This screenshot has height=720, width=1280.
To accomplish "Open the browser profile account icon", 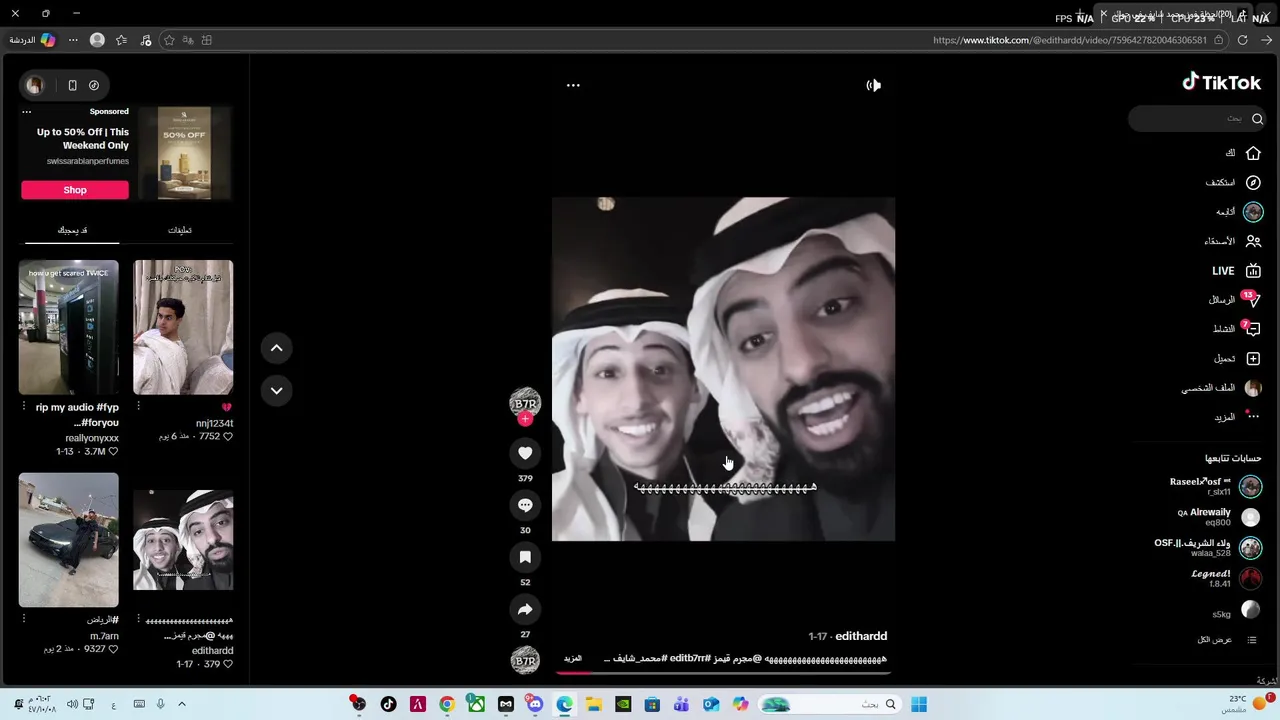I will [x=97, y=40].
